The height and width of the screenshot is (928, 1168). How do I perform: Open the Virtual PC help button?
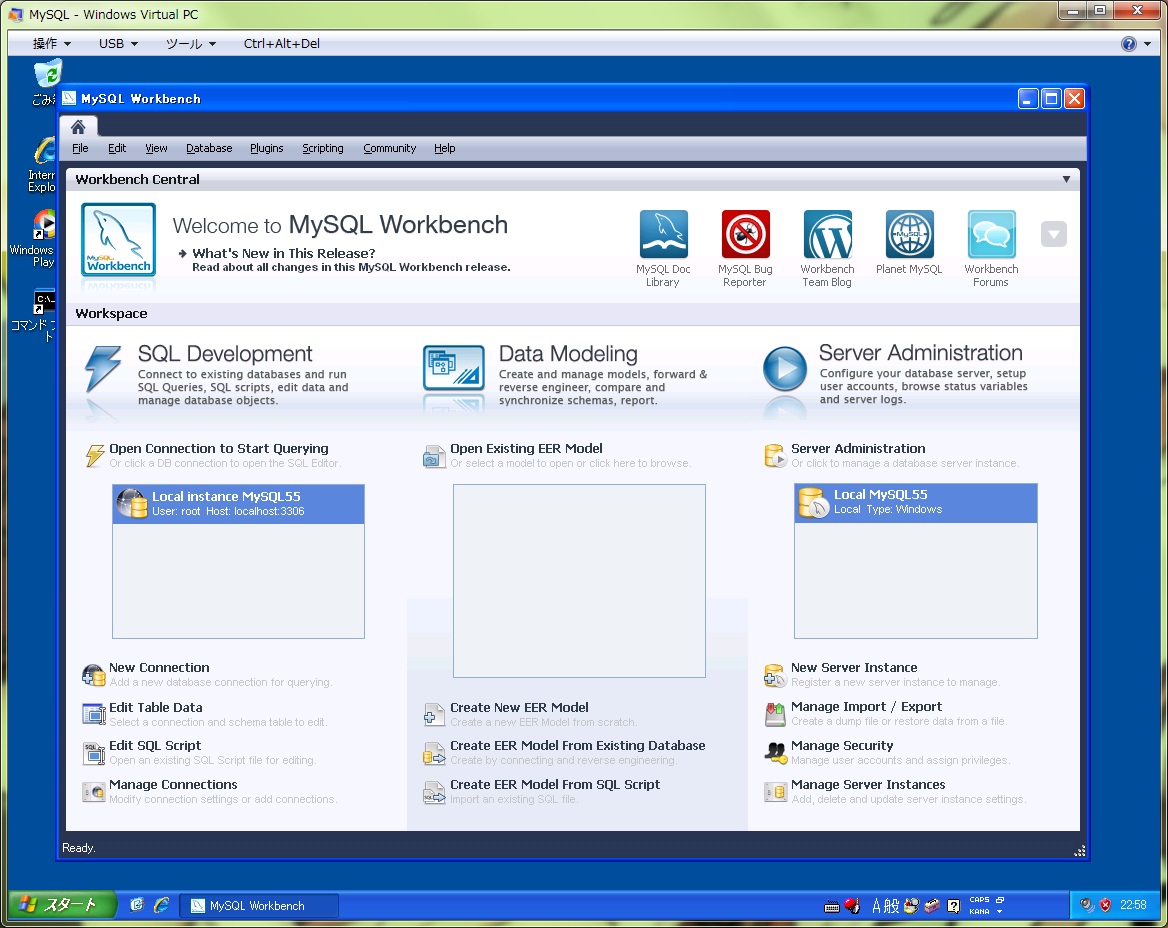tap(1129, 44)
